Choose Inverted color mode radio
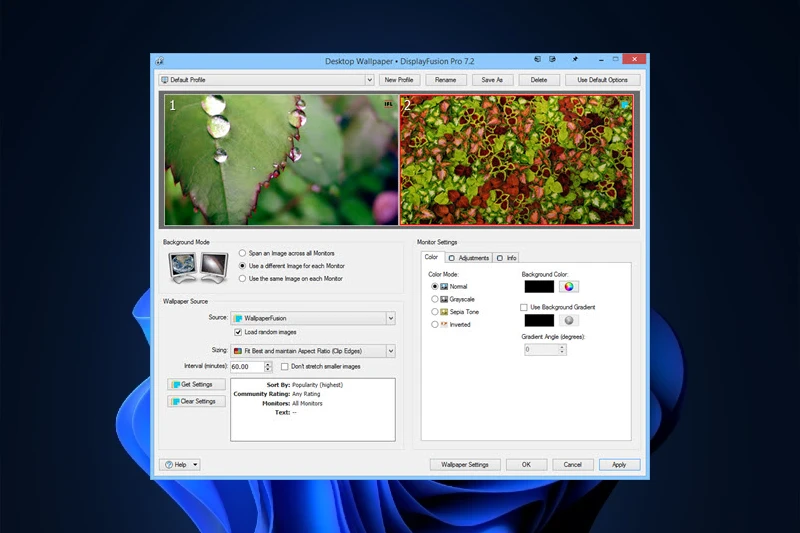The width and height of the screenshot is (800, 533). tap(435, 324)
